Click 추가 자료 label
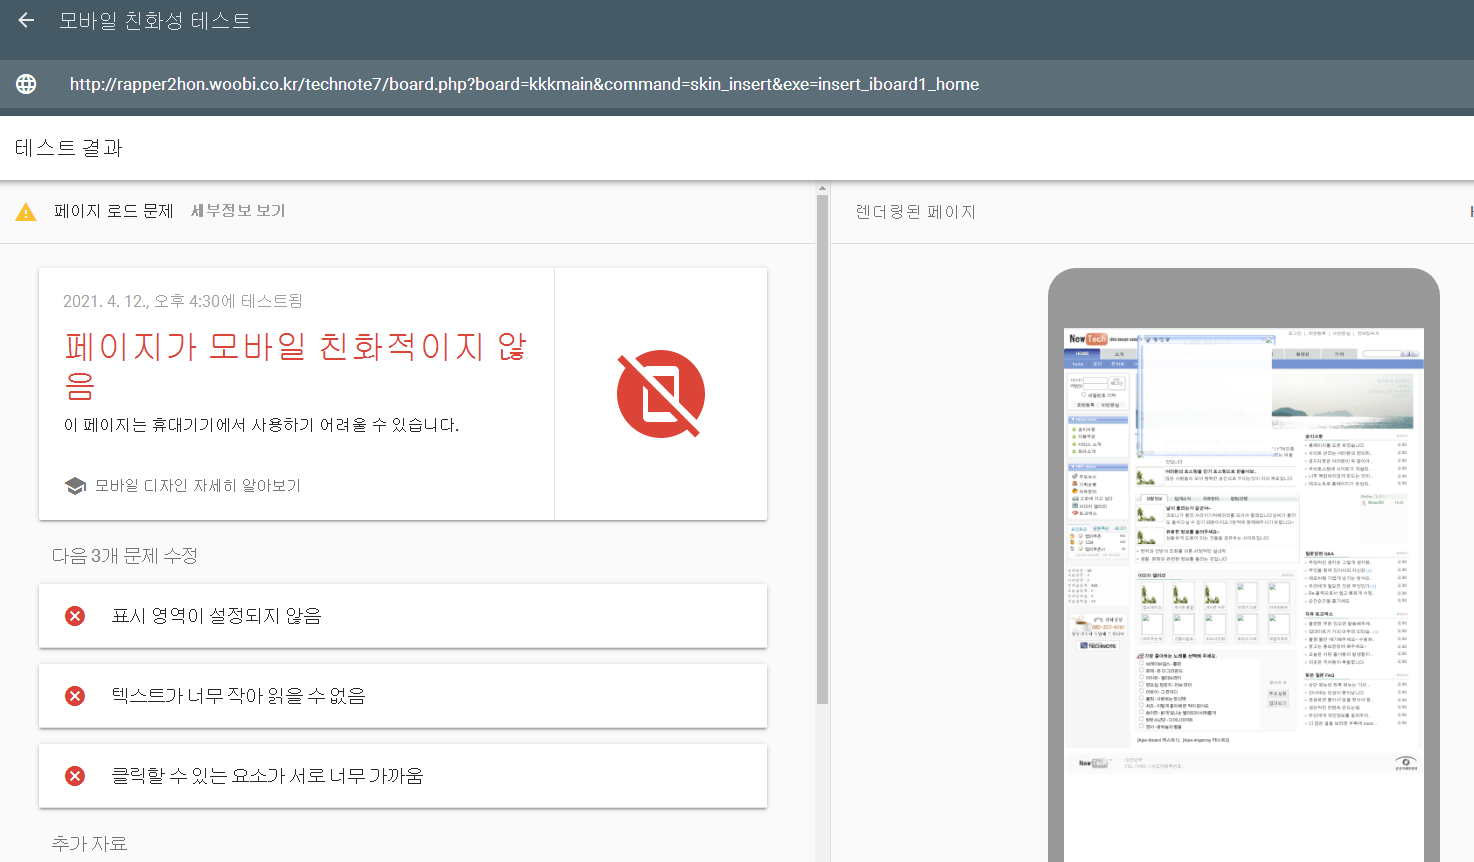 (90, 844)
